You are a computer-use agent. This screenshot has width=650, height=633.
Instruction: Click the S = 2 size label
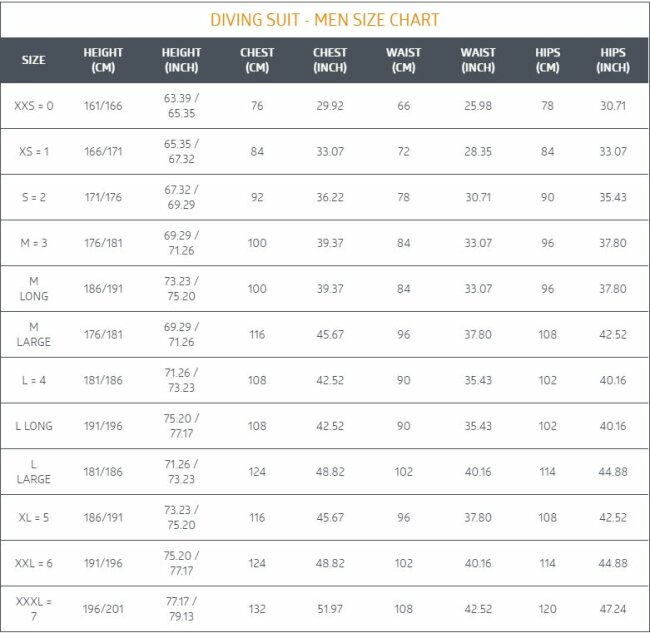pos(34,197)
